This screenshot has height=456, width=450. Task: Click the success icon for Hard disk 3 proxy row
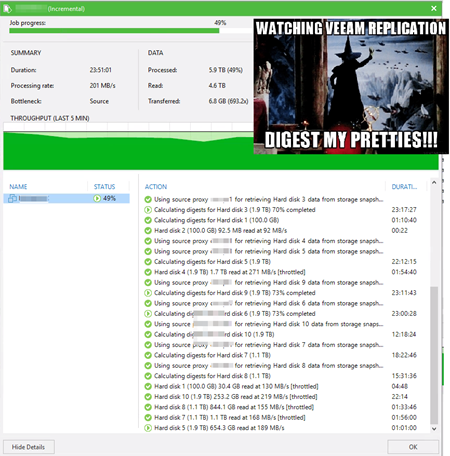148,200
